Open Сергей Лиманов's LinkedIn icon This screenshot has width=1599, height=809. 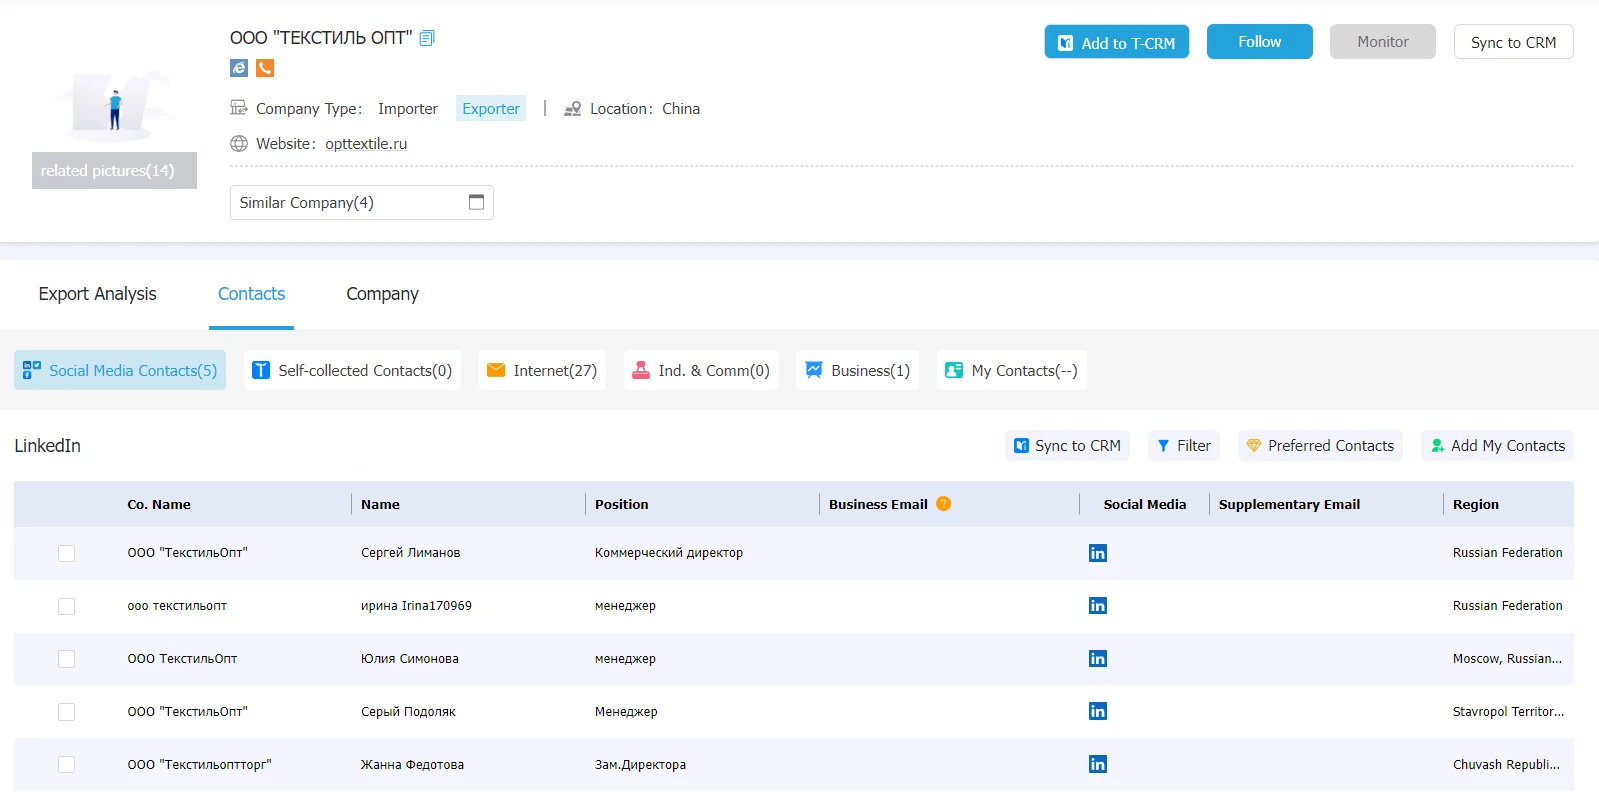[1097, 553]
